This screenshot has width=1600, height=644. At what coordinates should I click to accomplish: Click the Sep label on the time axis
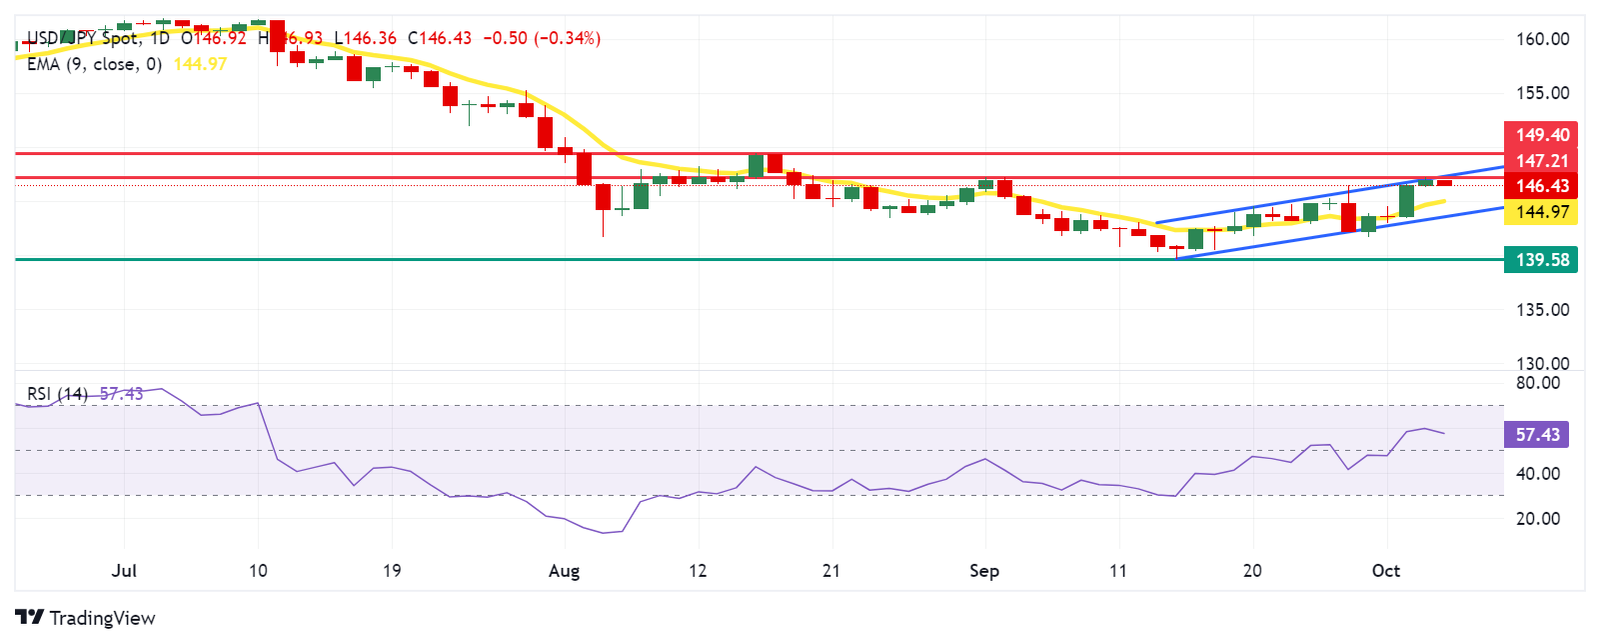tap(984, 571)
